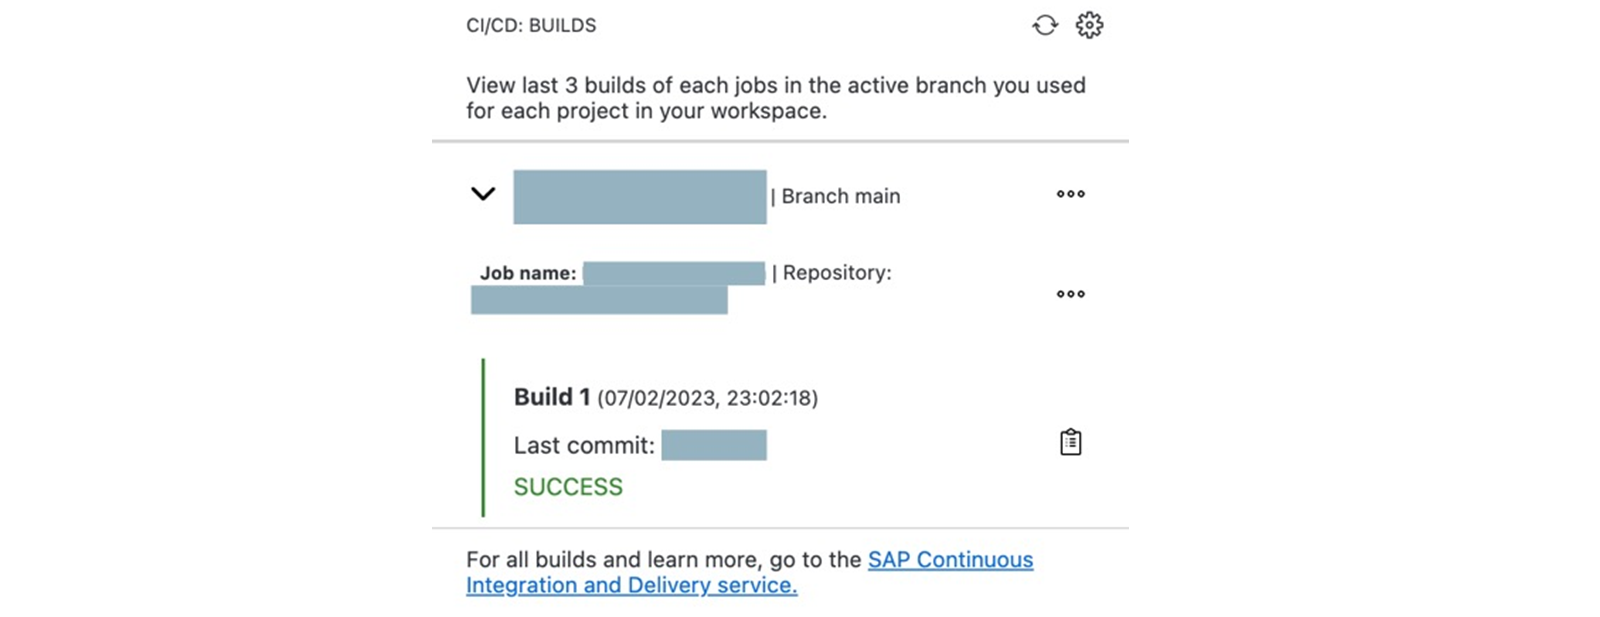This screenshot has height=617, width=1600.
Task: Open SAP Continuous Integration and Delivery service link
Action: [750, 572]
